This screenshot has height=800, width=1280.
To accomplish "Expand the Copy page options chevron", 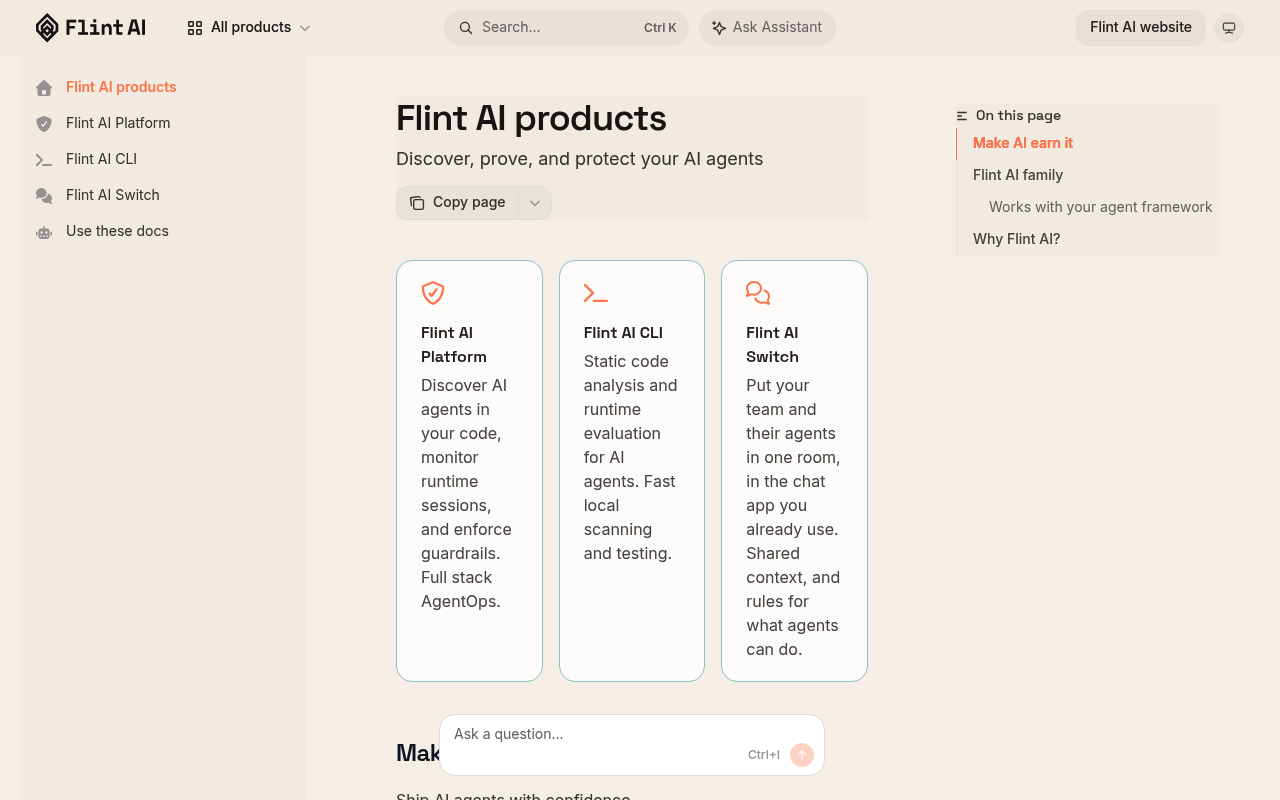I will coord(535,203).
